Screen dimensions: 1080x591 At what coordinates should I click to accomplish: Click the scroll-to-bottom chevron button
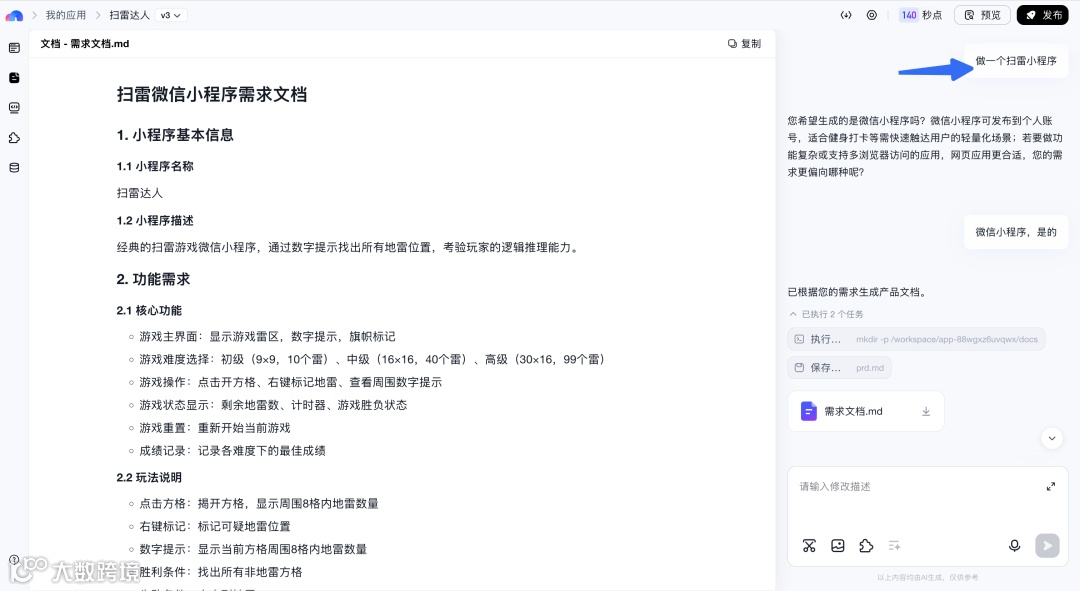click(x=1052, y=438)
